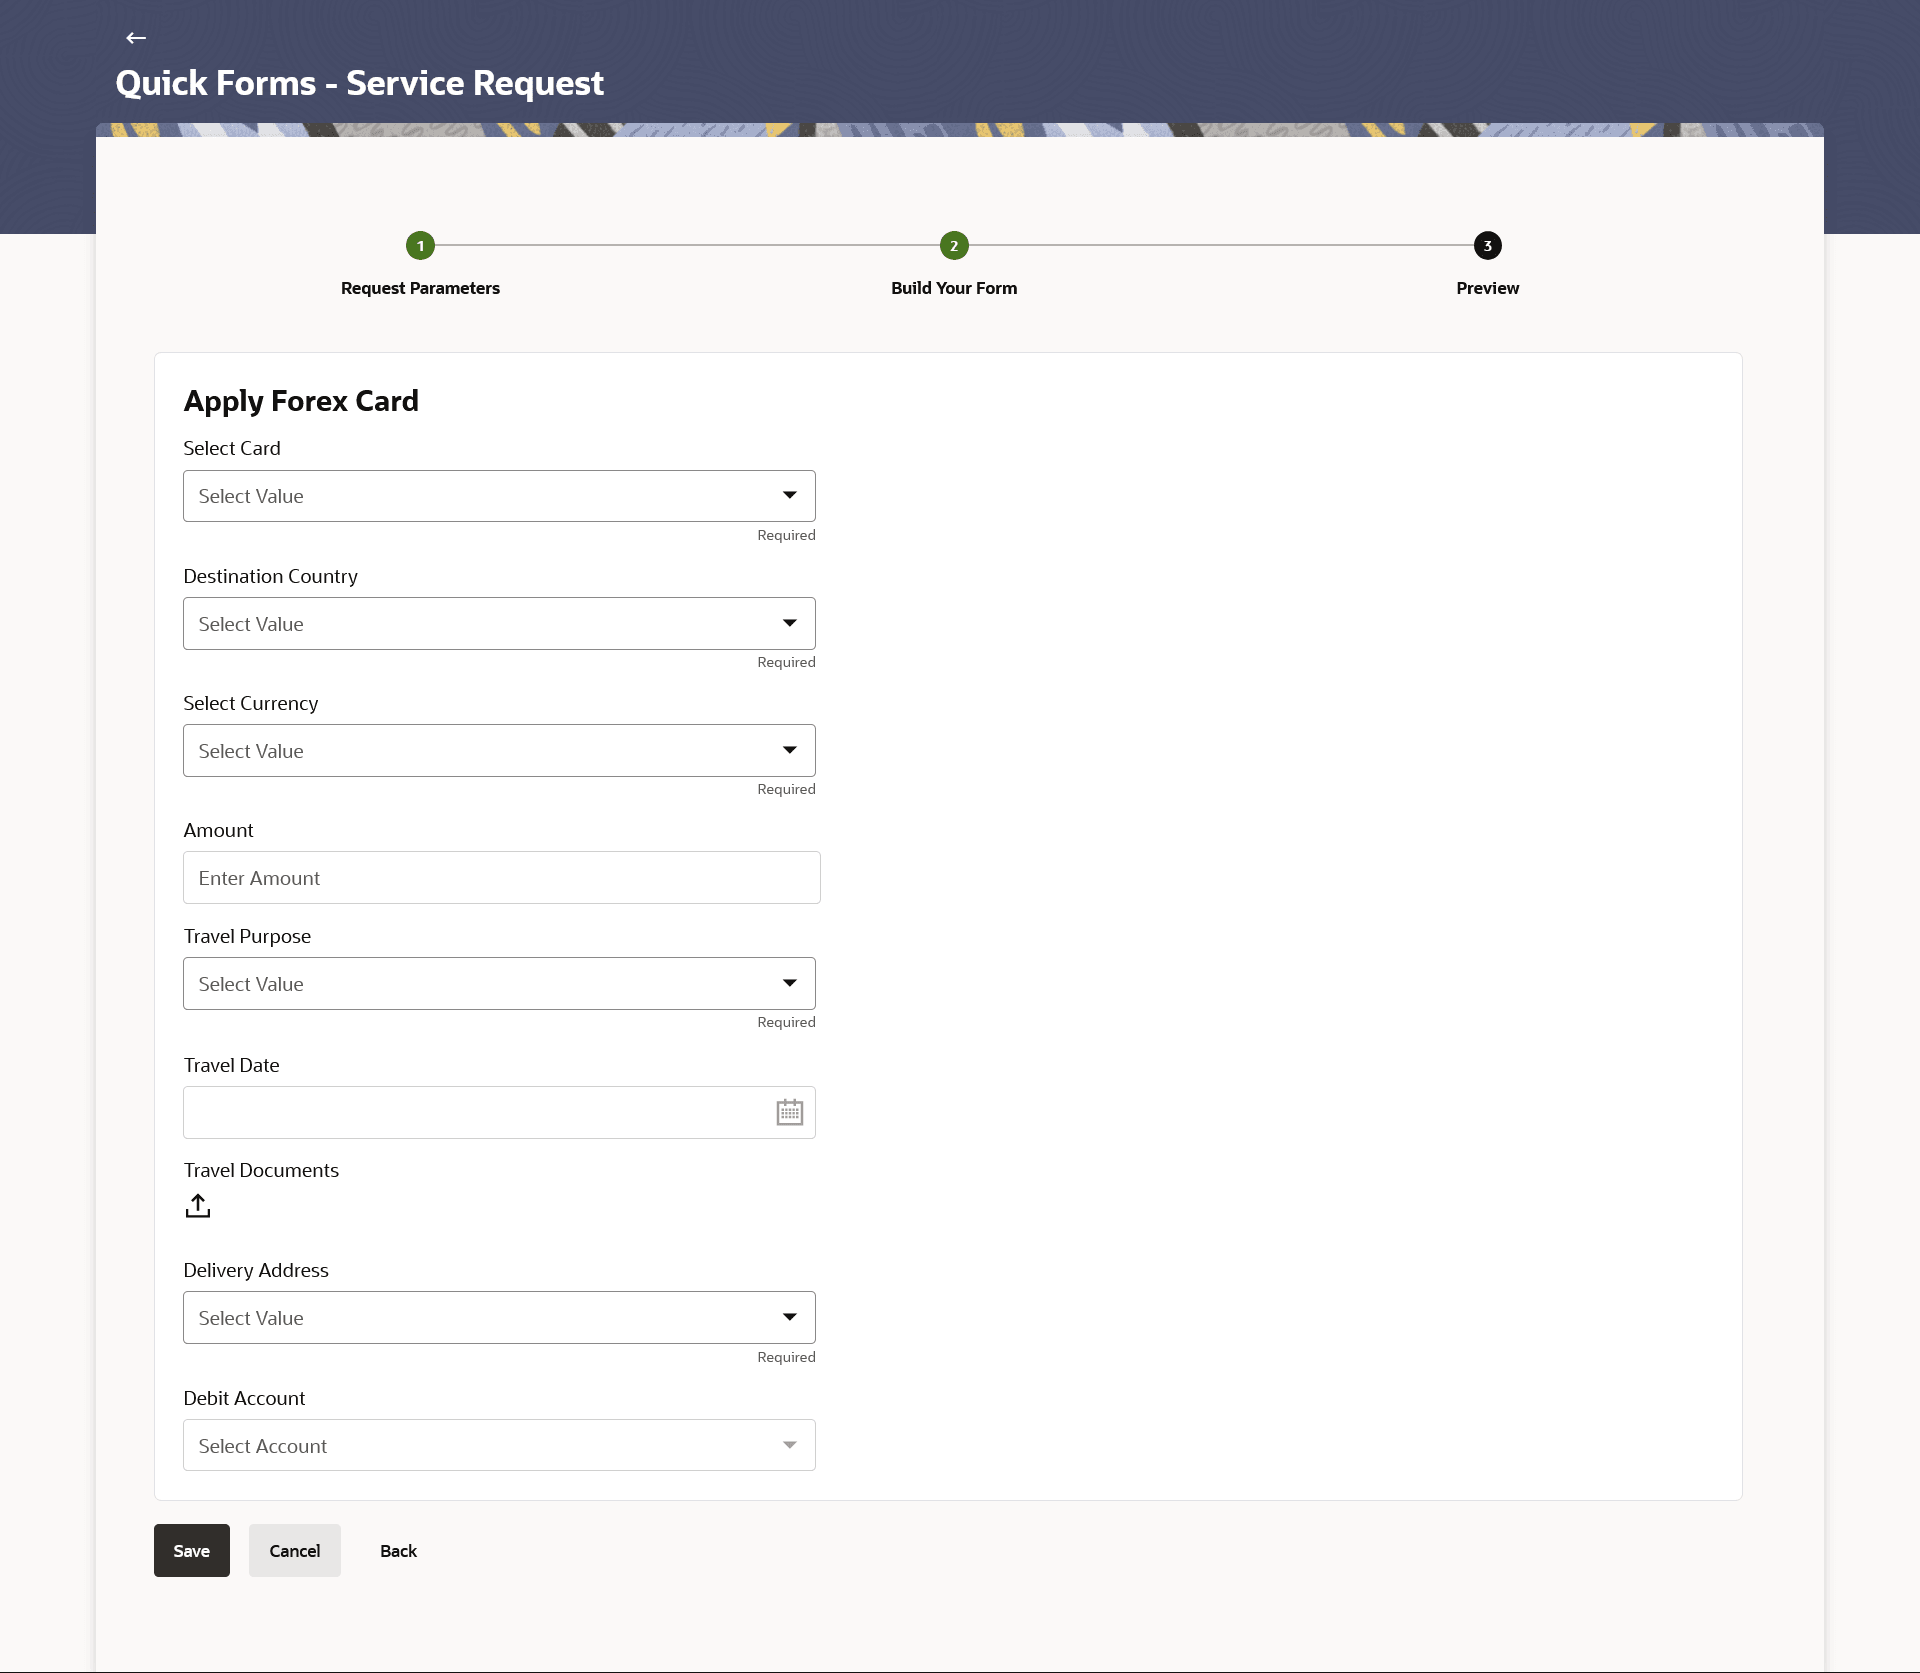Click the Travel Documents upload icon
Image resolution: width=1920 pixels, height=1673 pixels.
tap(198, 1206)
